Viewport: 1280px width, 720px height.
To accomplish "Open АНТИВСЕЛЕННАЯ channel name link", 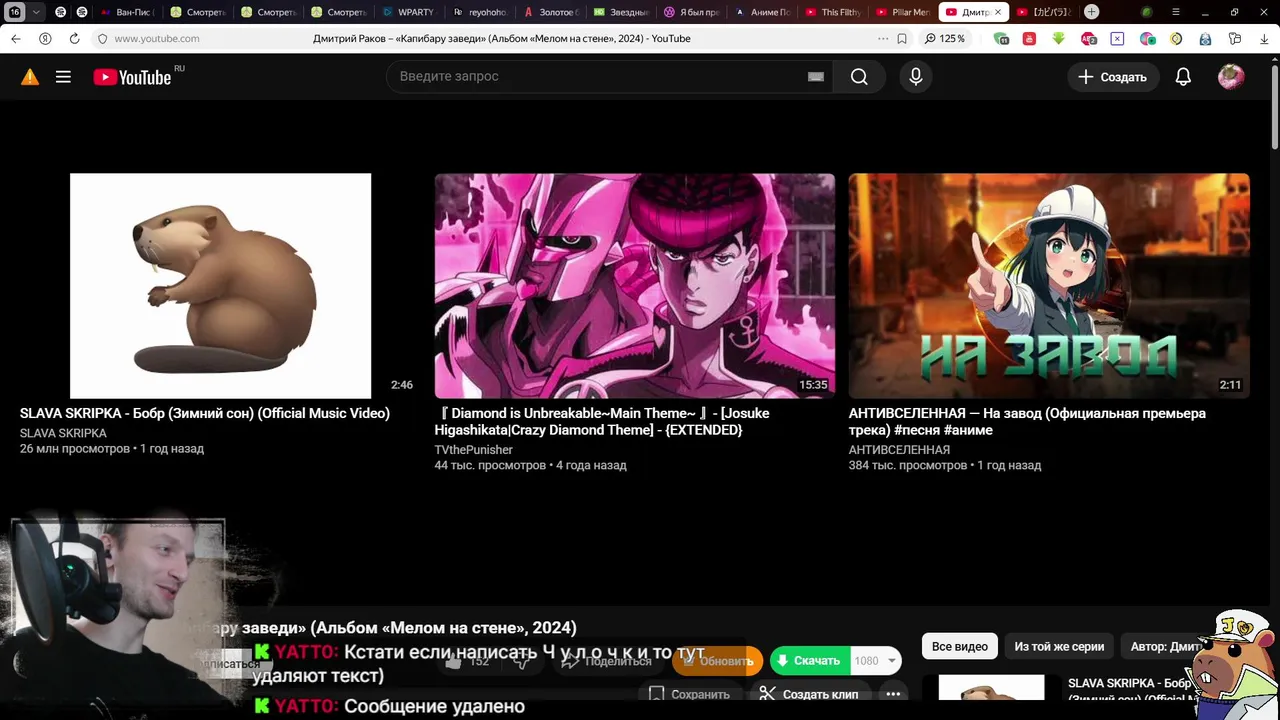I will tap(899, 450).
